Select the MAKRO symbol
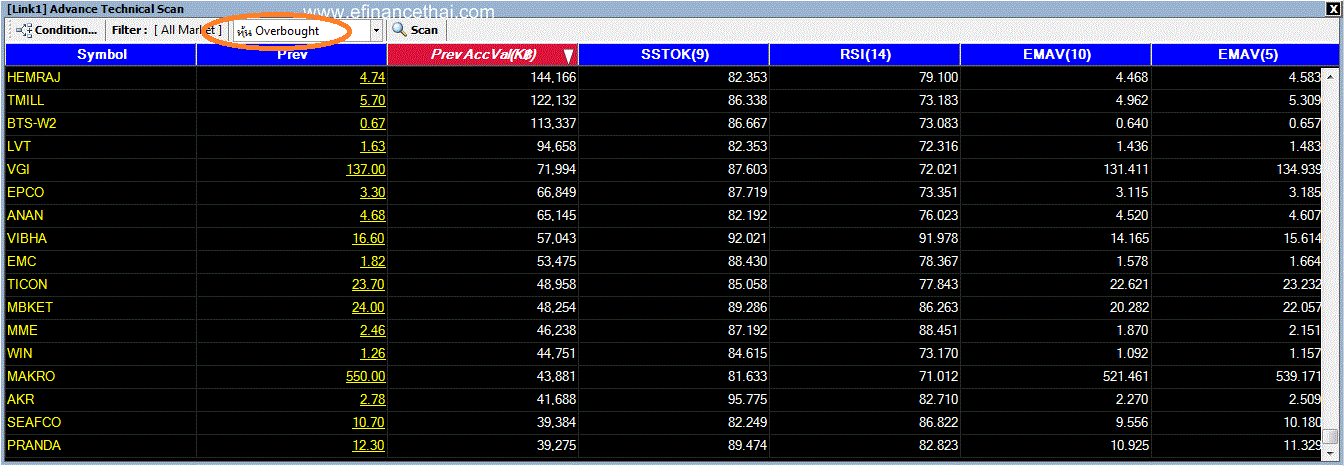The image size is (1344, 466). [31, 376]
